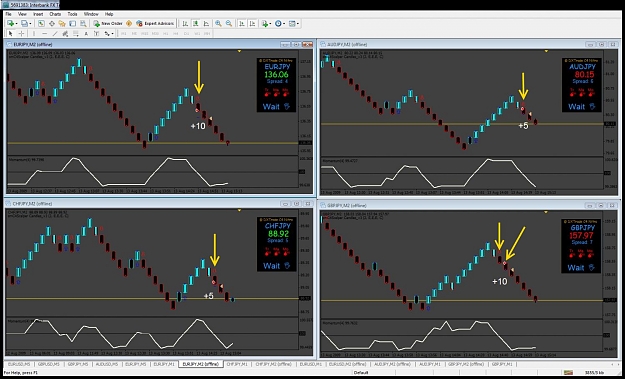Click the connection status 3155/5 kb
The width and height of the screenshot is (625, 379).
(594, 373)
